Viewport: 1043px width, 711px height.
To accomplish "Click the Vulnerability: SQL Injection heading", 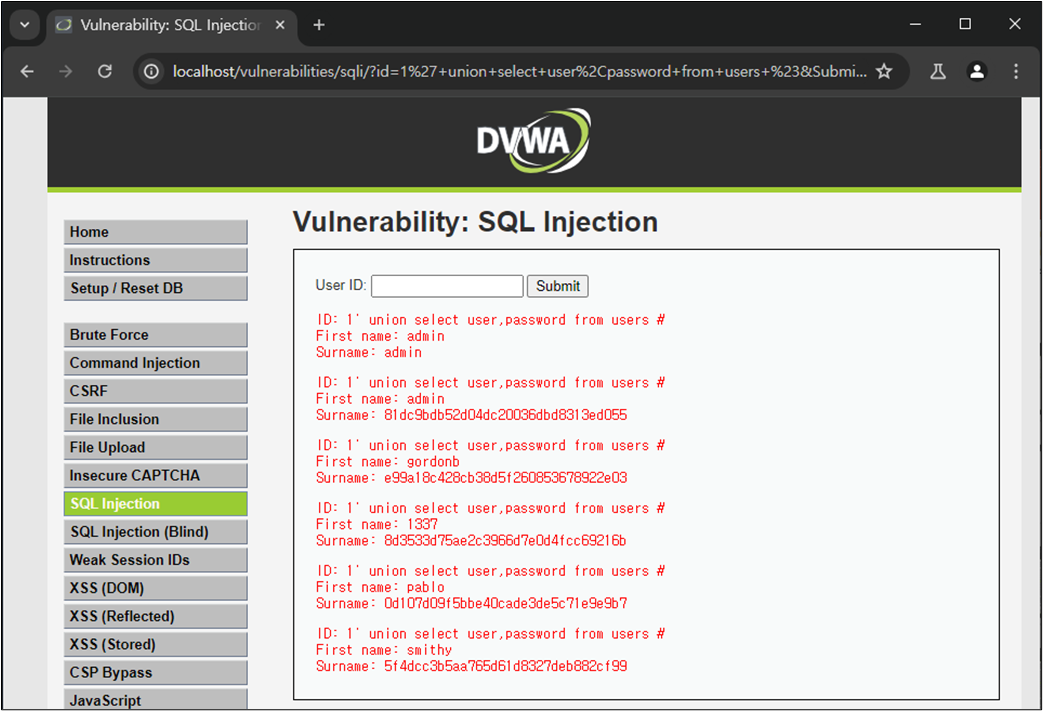I will pyautogui.click(x=475, y=222).
